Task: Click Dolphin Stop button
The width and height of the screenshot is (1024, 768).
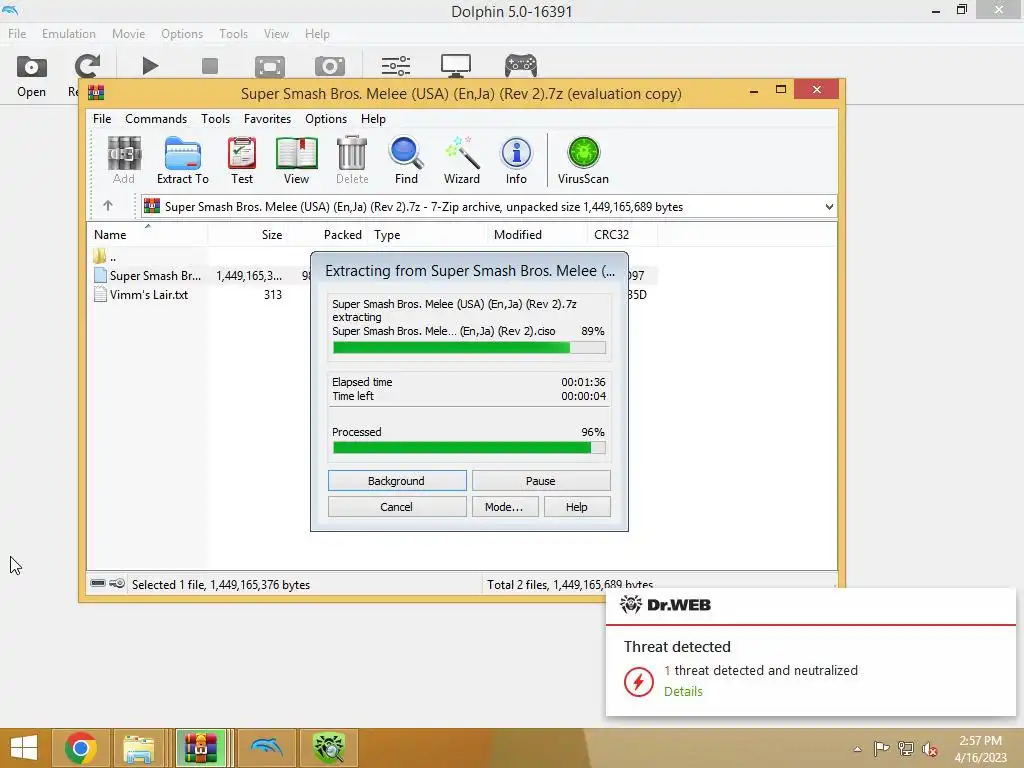Action: 210,66
